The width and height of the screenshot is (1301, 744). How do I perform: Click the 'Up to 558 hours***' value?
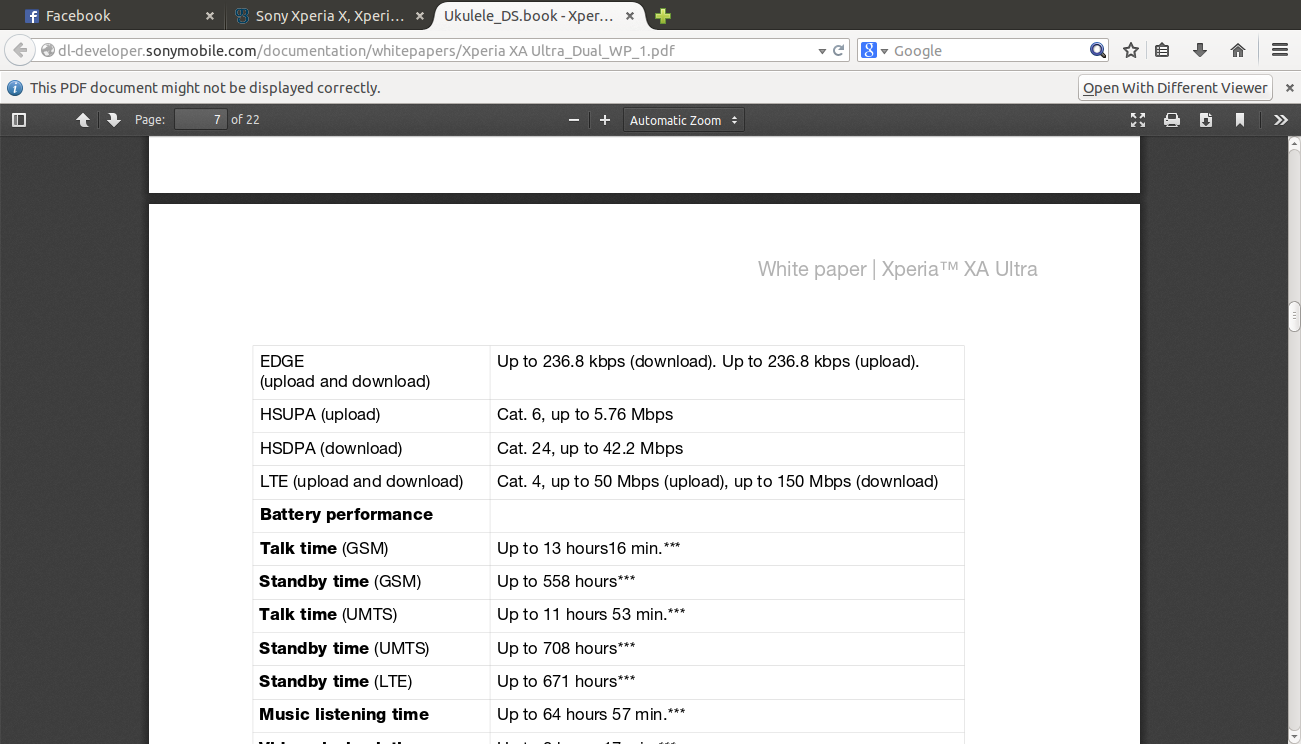coord(566,581)
